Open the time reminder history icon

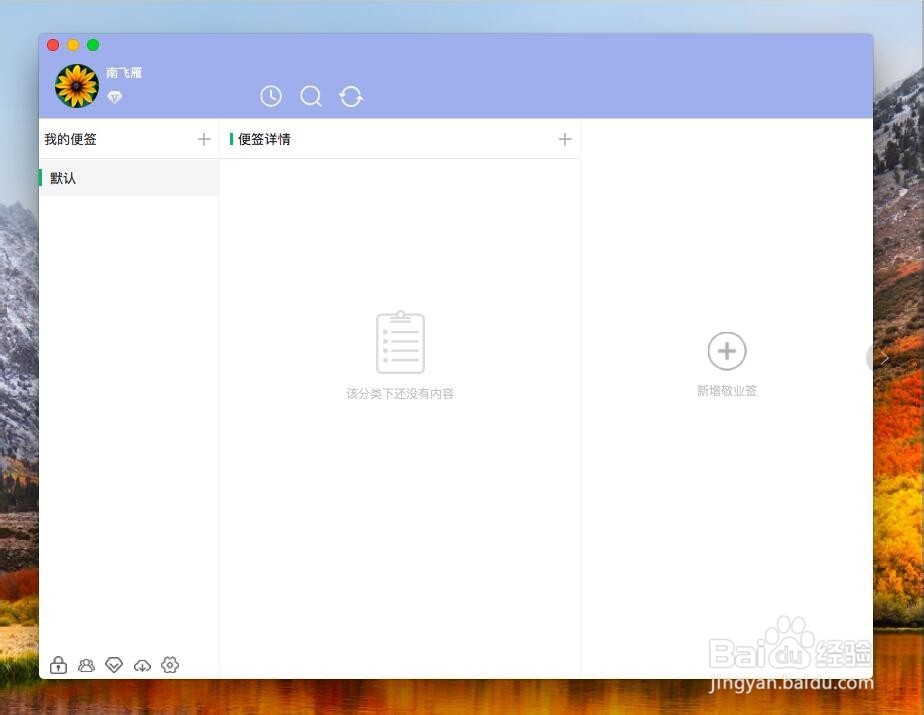pyautogui.click(x=270, y=96)
